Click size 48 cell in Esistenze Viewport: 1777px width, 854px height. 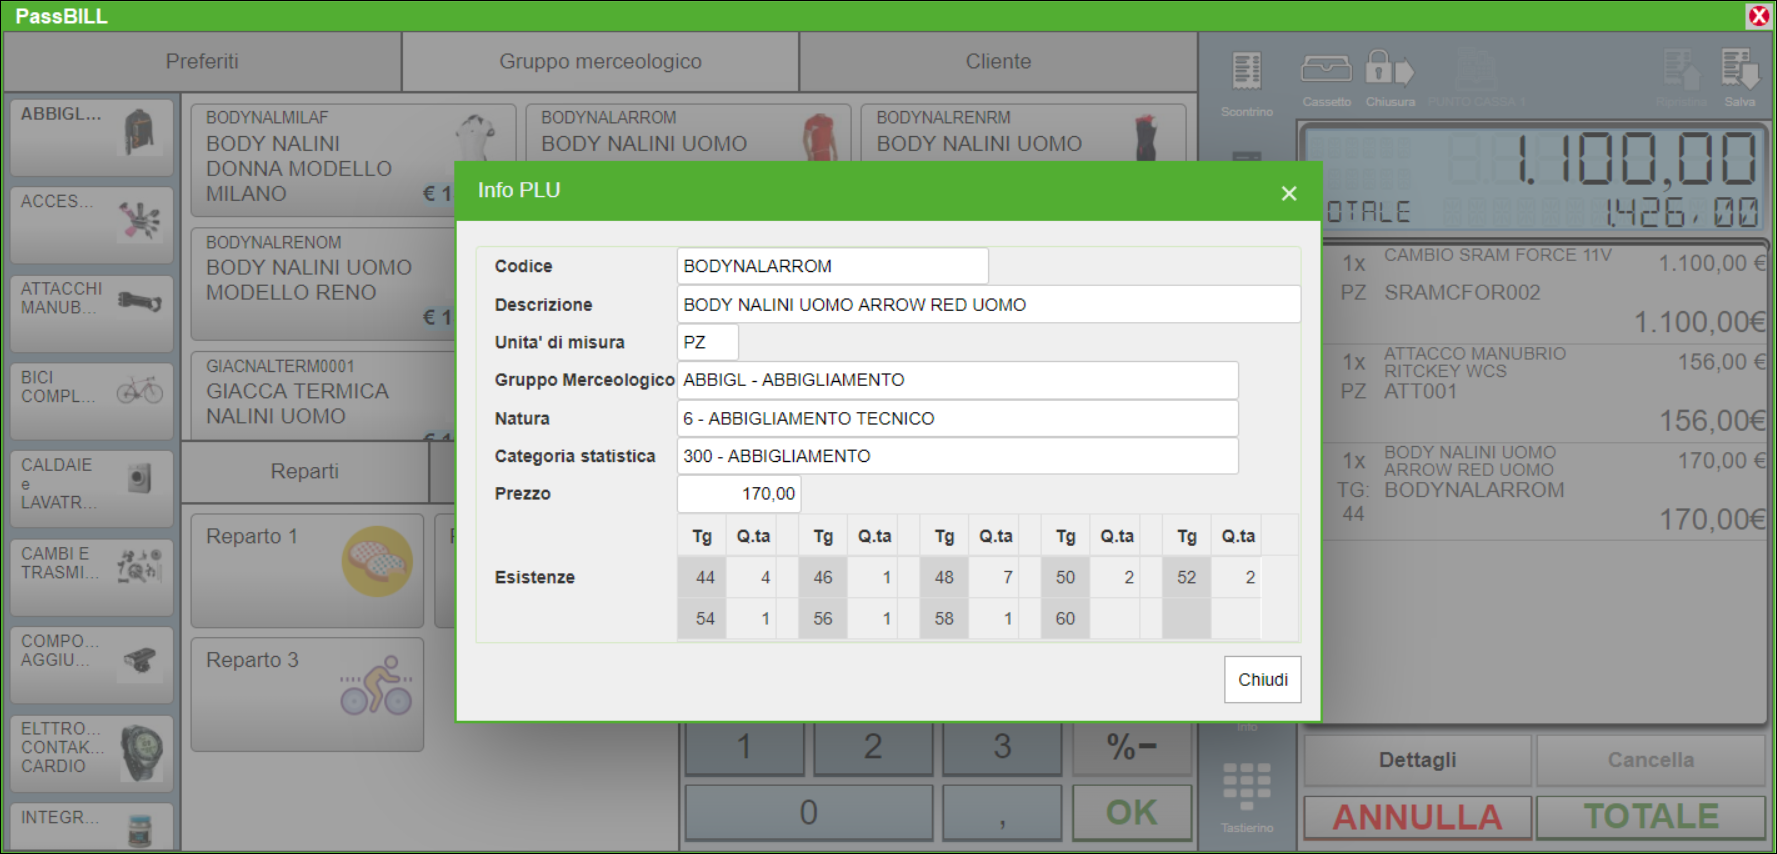(944, 577)
